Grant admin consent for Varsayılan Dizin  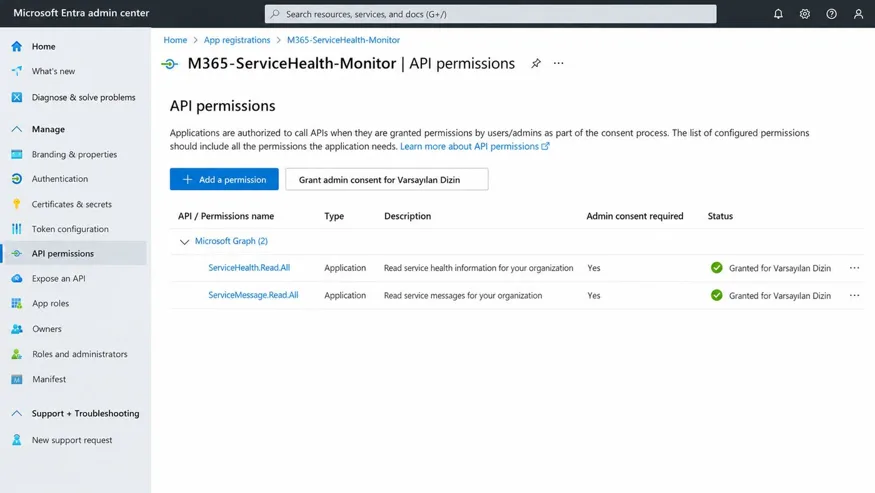pyautogui.click(x=387, y=179)
